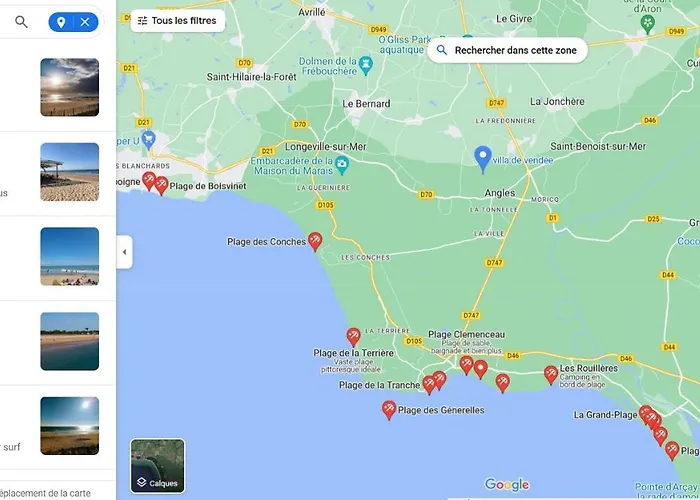Click the La Grand-Plage label
The width and height of the screenshot is (700, 500).
click(605, 415)
